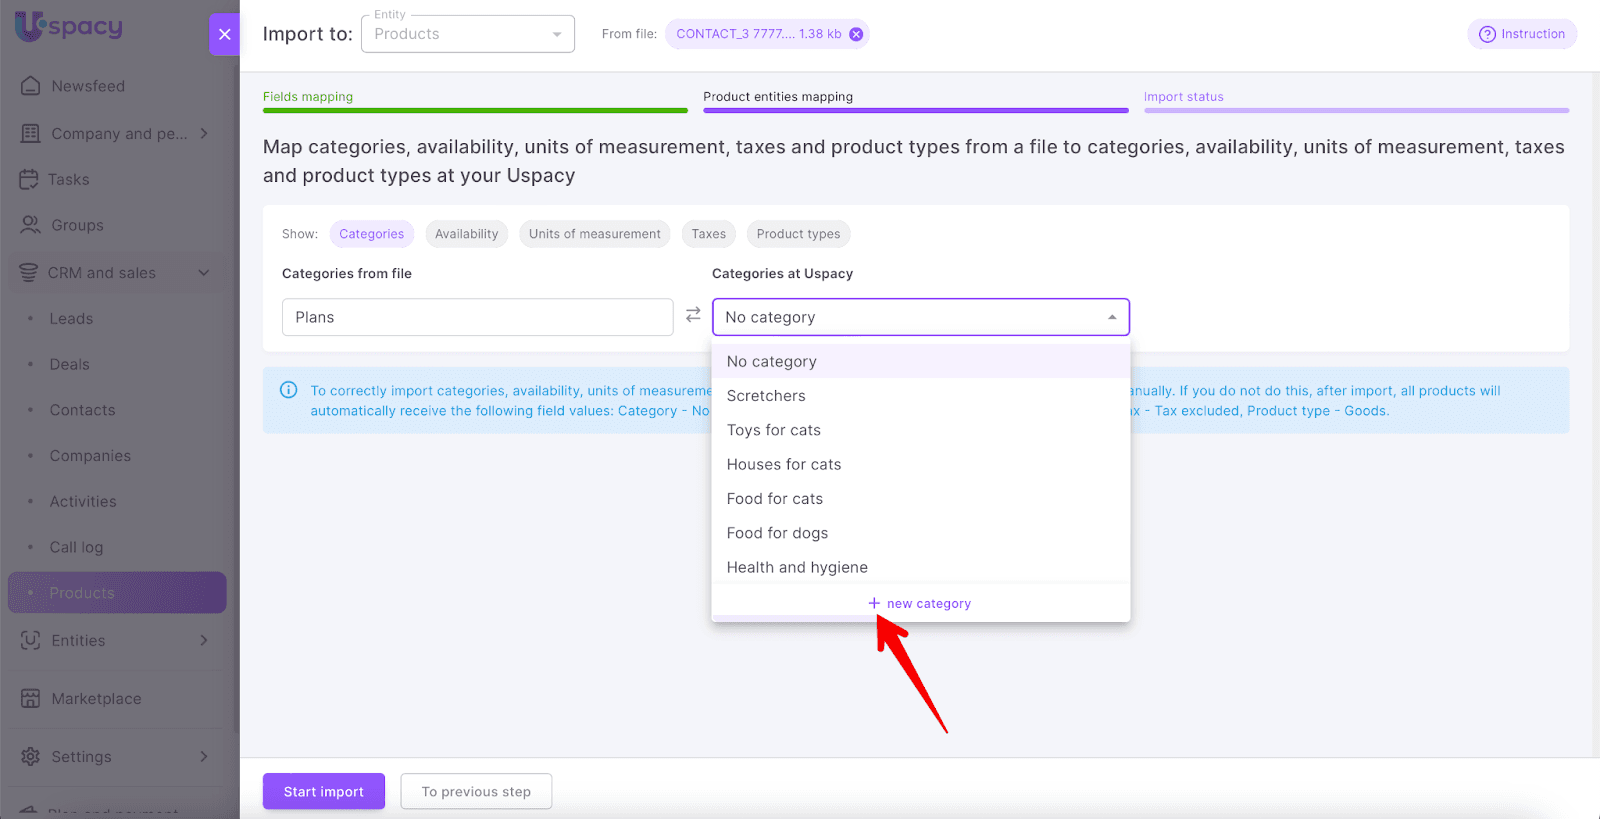This screenshot has width=1600, height=819.
Task: Click the Uspacy logo icon
Action: pos(30,26)
